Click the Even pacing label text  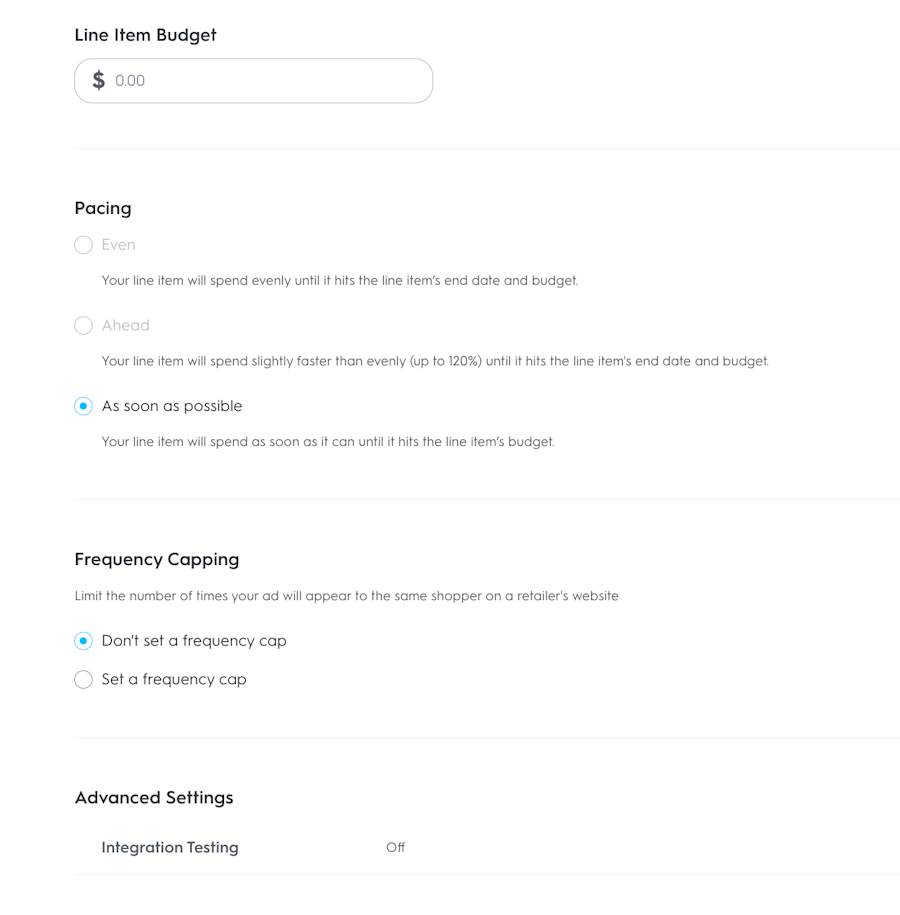pos(118,245)
